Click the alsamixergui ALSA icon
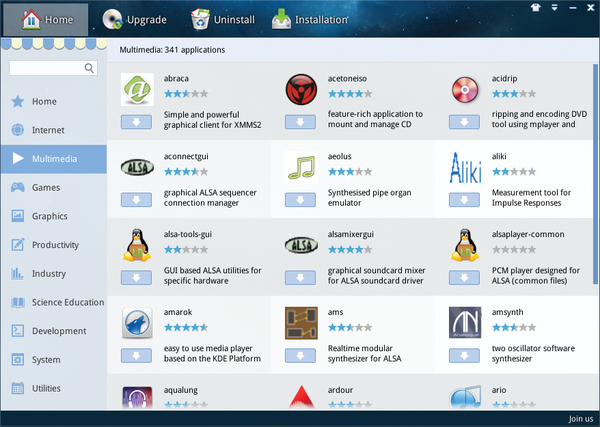This screenshot has height=427, width=600. click(x=301, y=245)
